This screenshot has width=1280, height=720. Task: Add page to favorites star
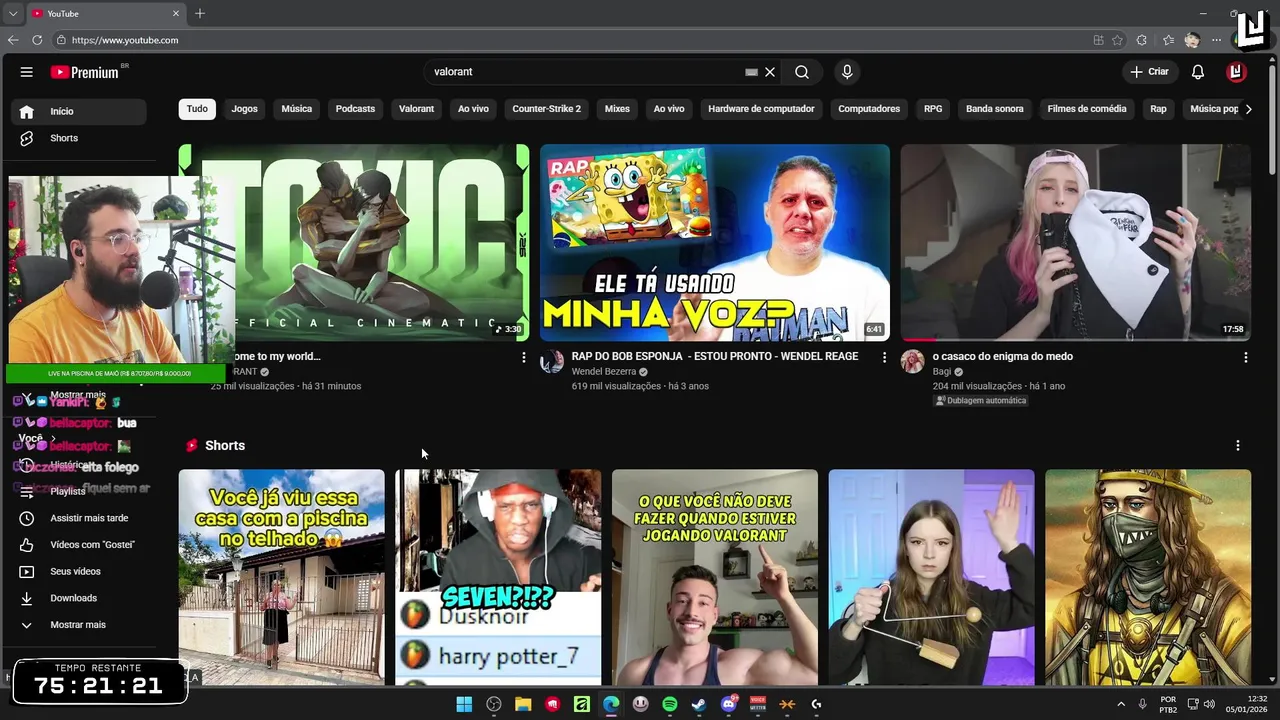tap(1117, 40)
